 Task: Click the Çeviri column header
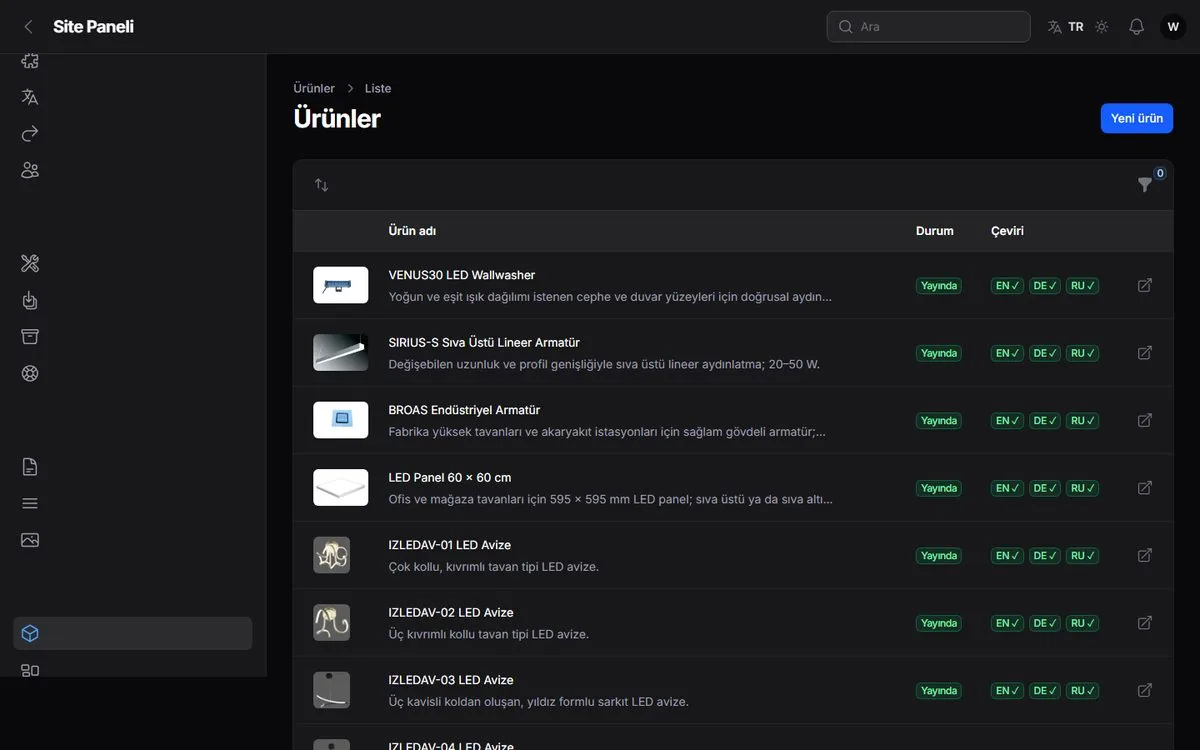tap(1007, 231)
